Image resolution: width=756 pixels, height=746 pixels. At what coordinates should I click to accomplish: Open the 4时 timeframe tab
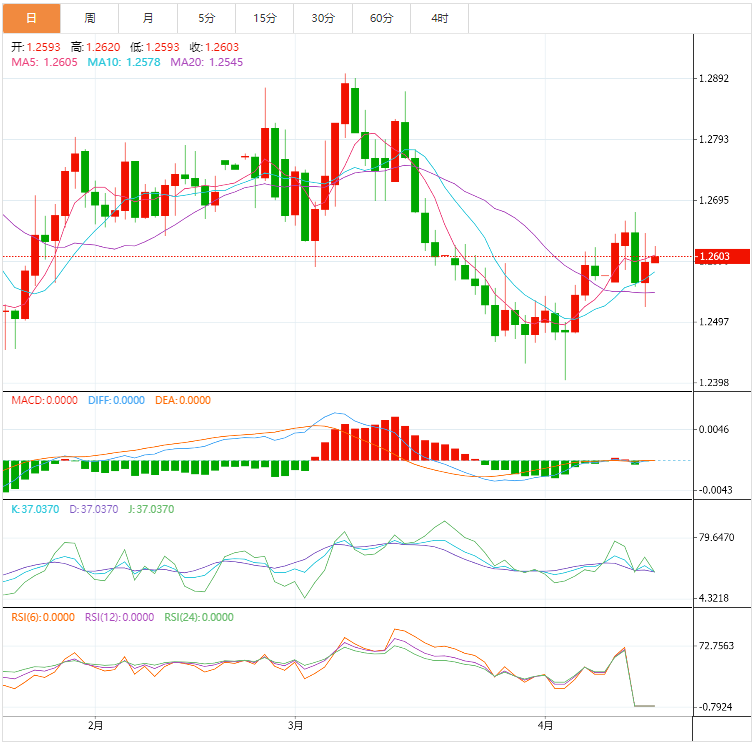coord(439,18)
